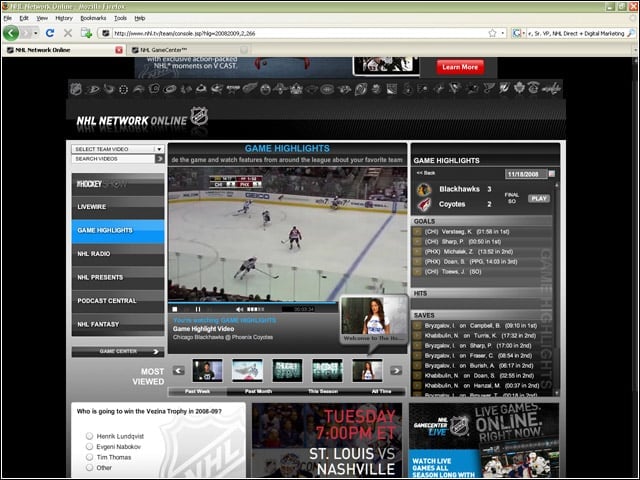Play the Michalek, Z. goal clip icon
Screen dimensions: 640x480
point(417,252)
